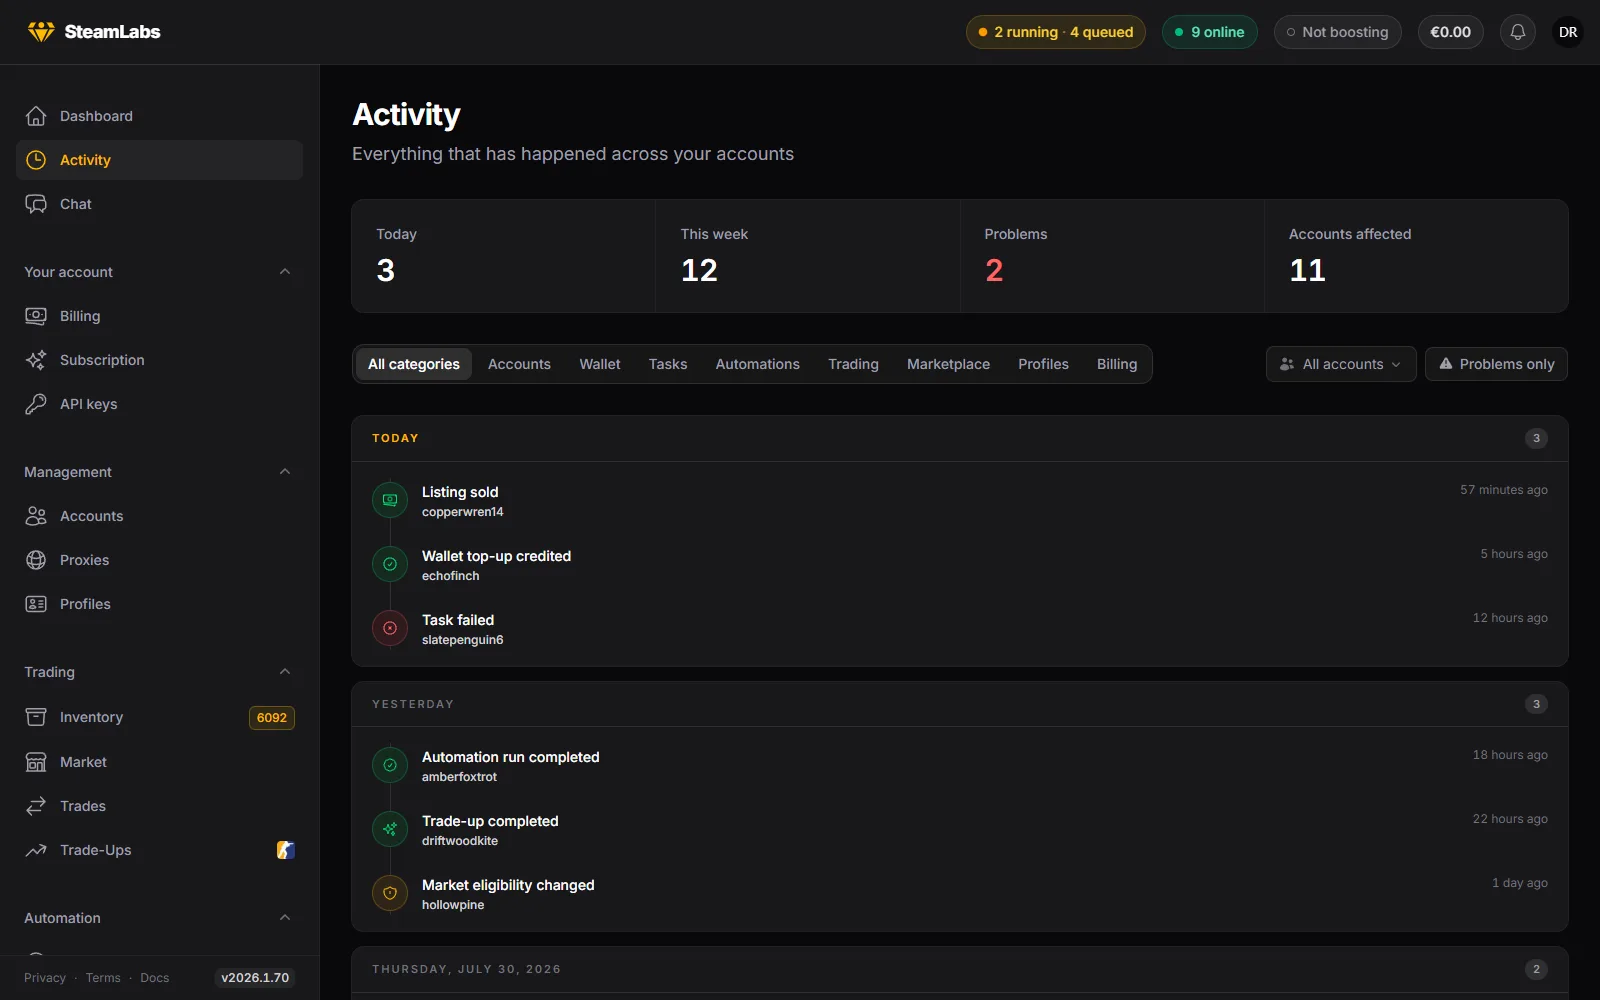Click the Trade-Ups badge icon

[x=285, y=850]
